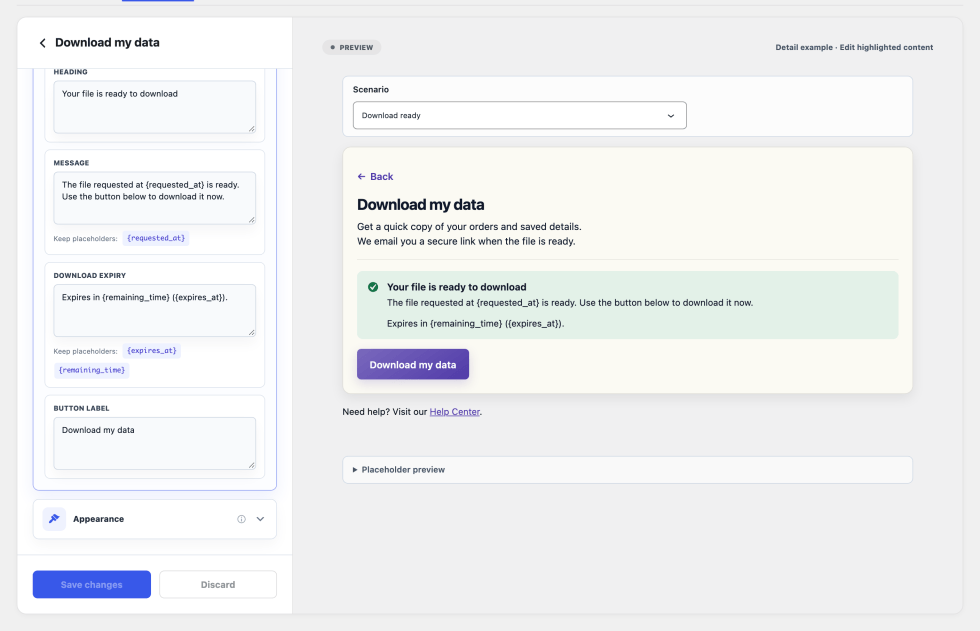Focus the Heading text area
This screenshot has height=631, width=980.
pyautogui.click(x=154, y=107)
